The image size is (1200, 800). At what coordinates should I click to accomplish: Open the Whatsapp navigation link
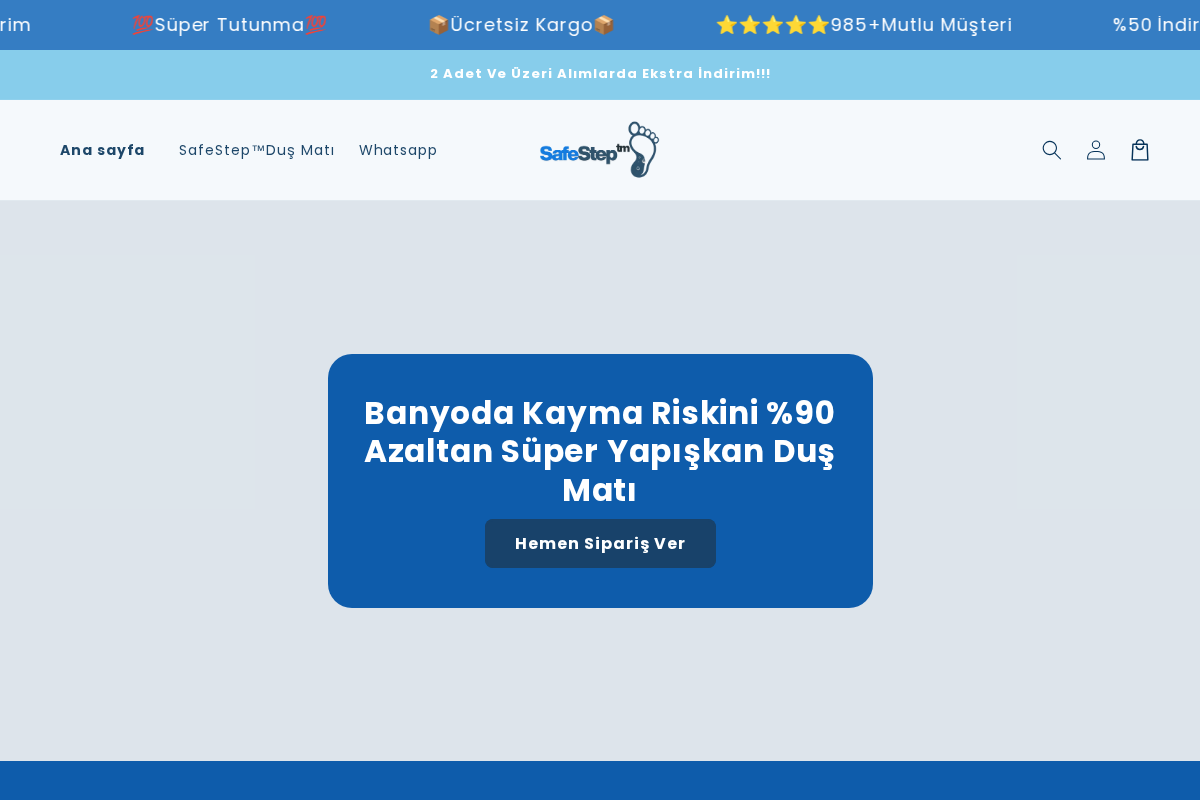398,150
